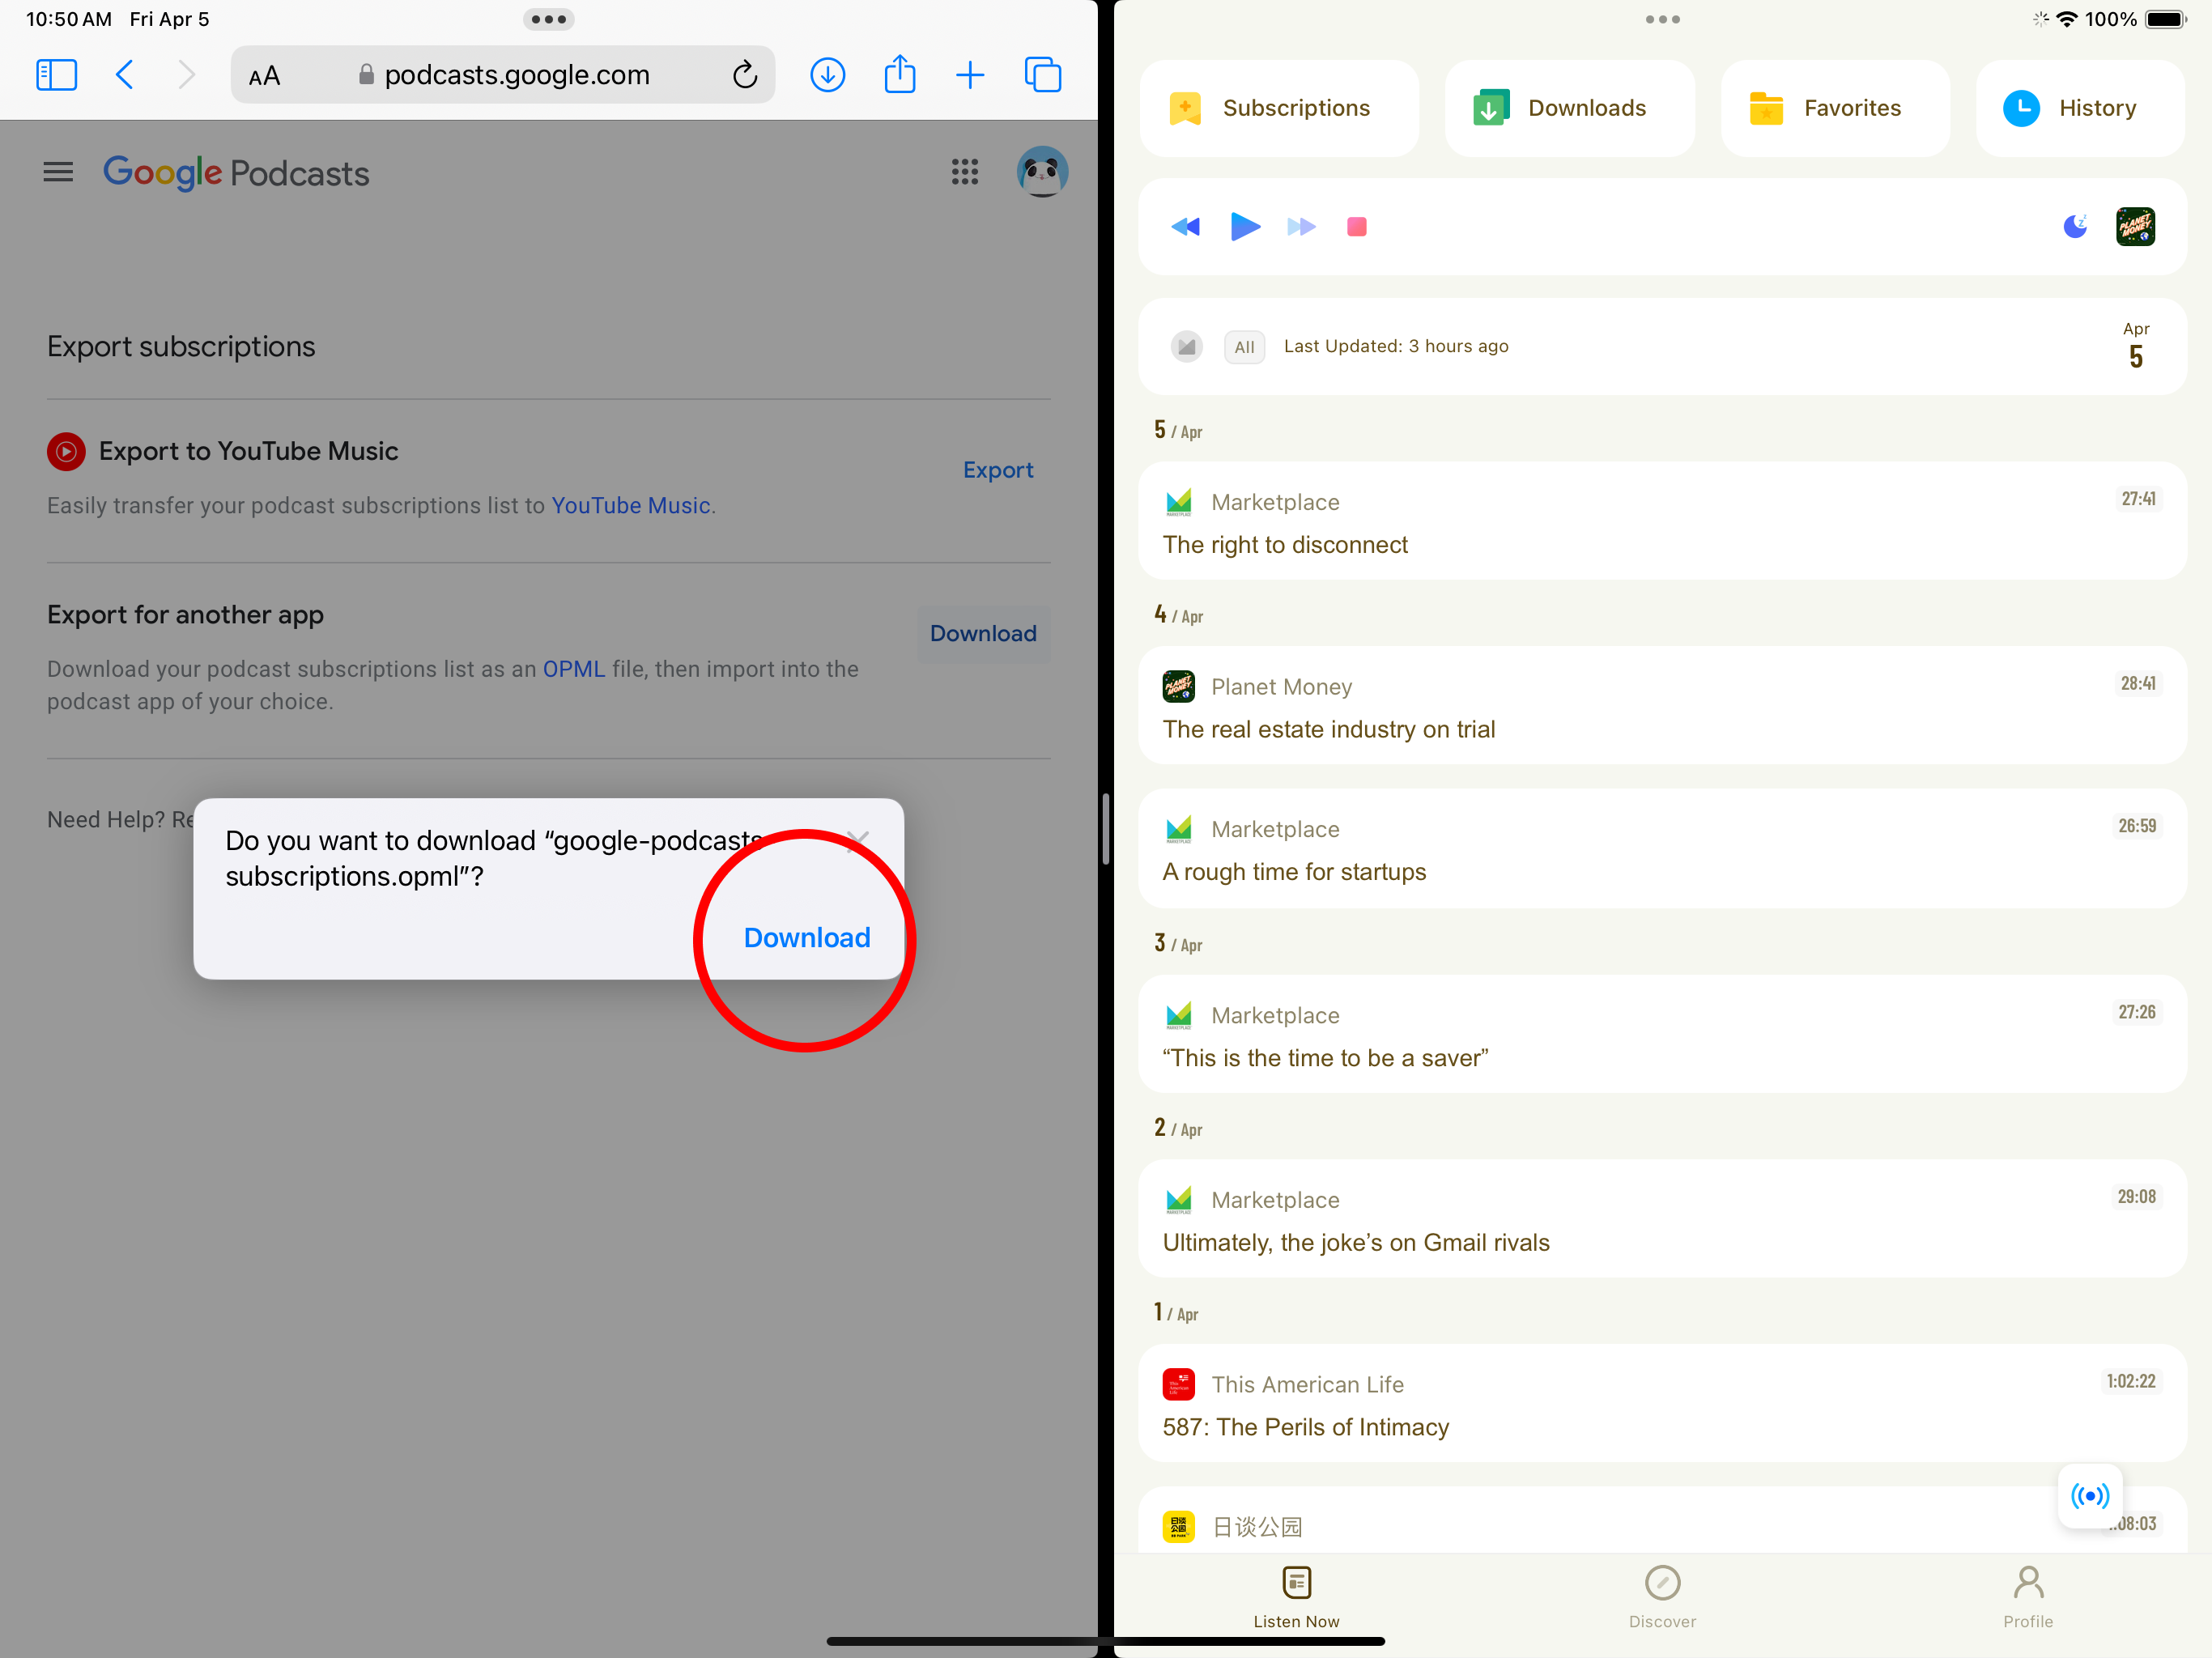Screen dimensions: 2212x1658
Task: Open the Google apps grid icon
Action: 964,172
